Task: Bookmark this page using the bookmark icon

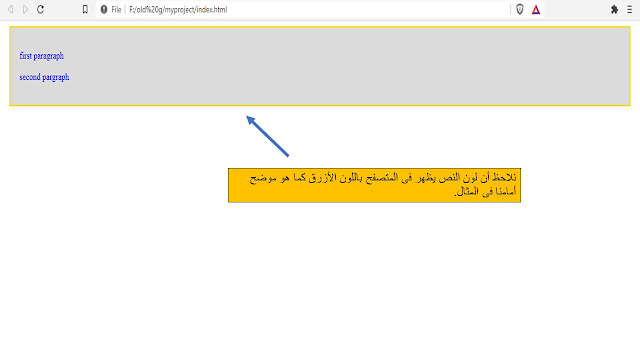Action: [85, 9]
